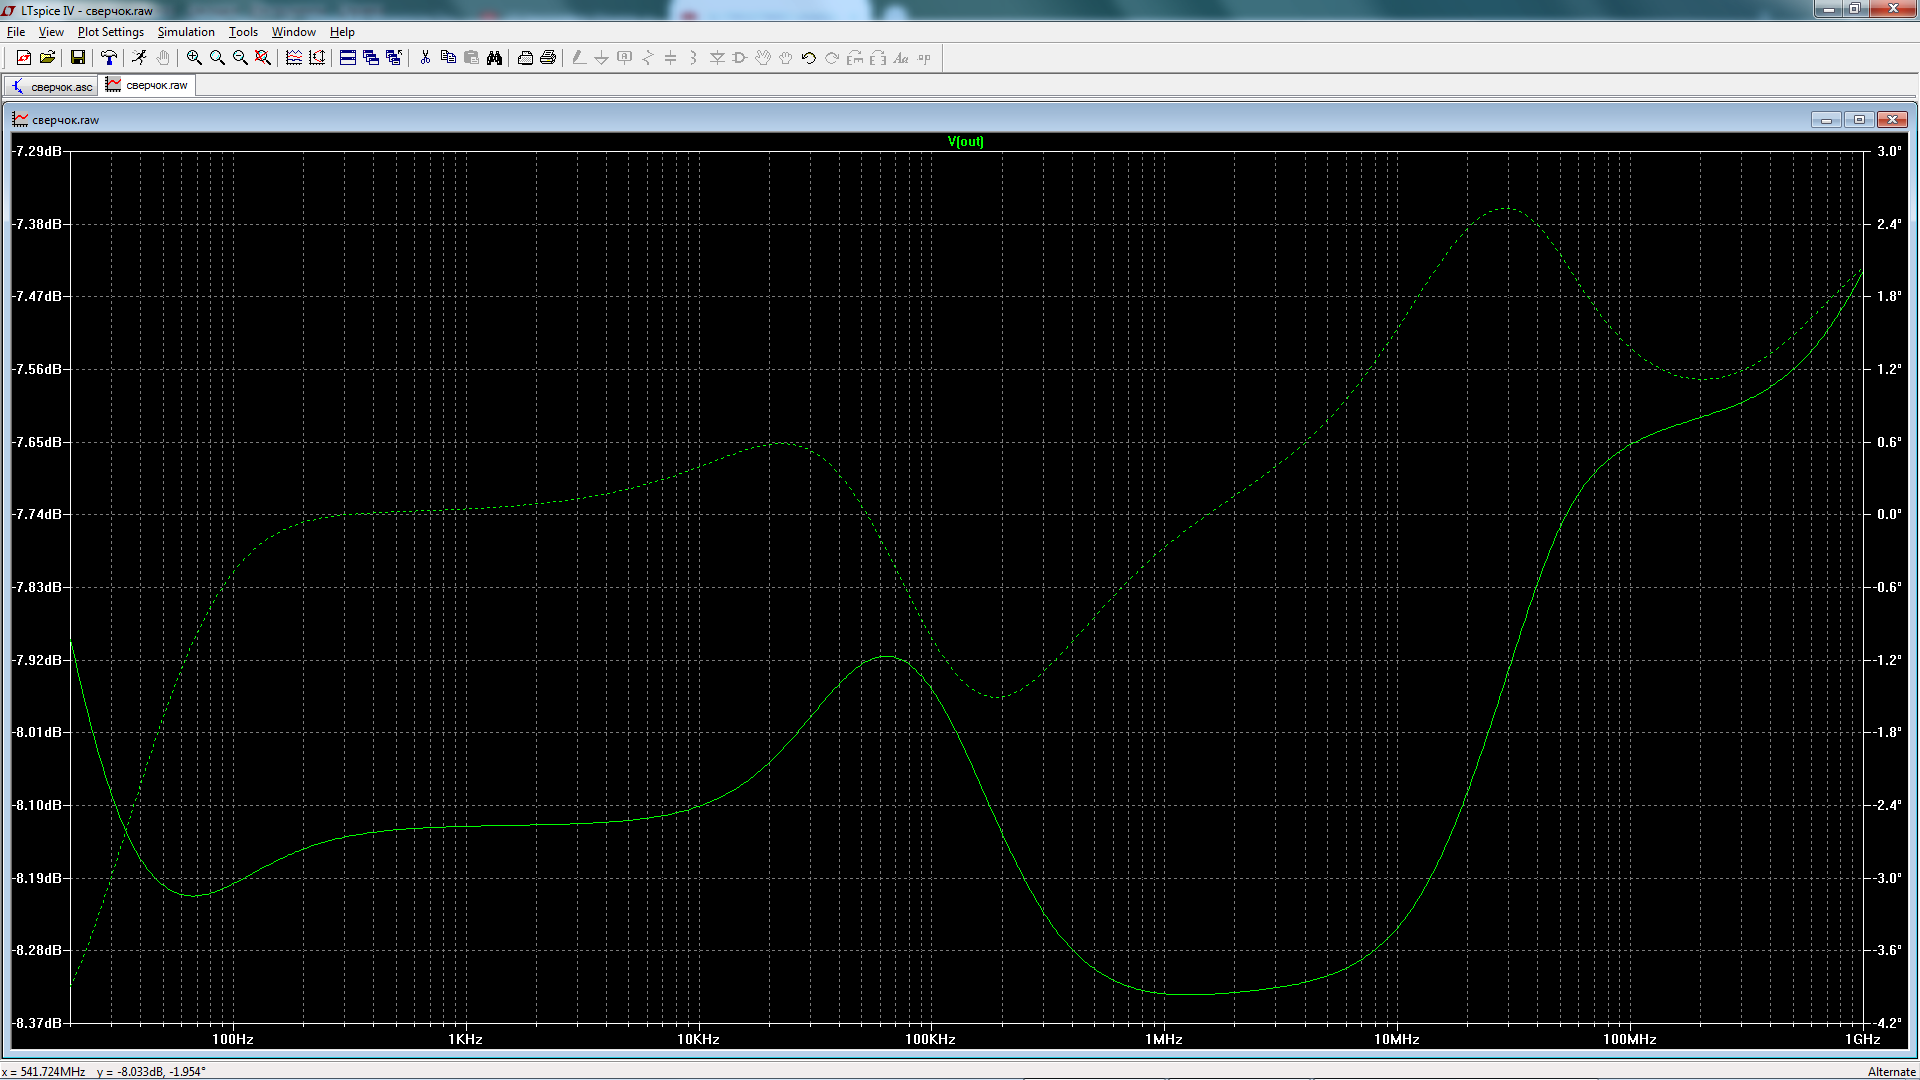Click the Tile Windows Horizontally icon

[x=348, y=58]
